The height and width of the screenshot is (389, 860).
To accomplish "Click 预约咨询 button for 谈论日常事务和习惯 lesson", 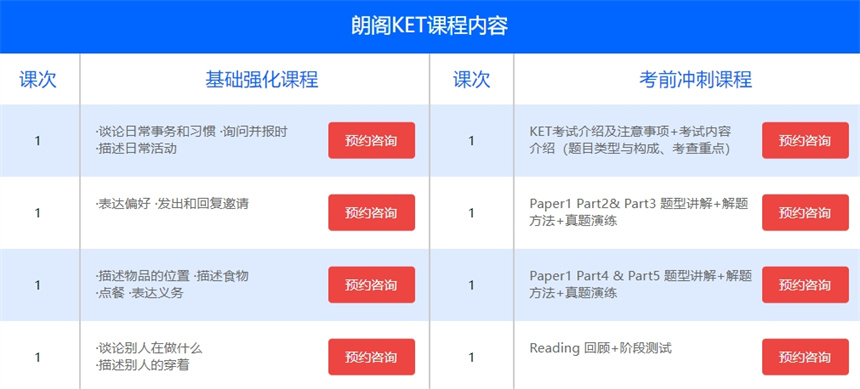I will (x=371, y=140).
